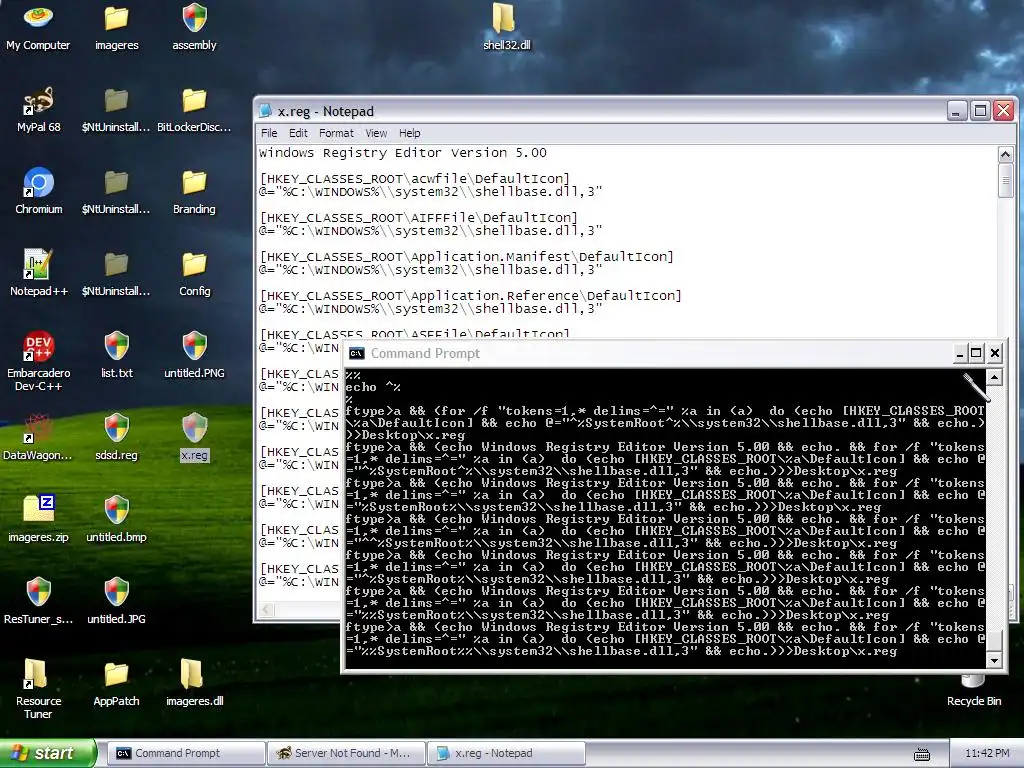Screen dimensions: 1024x768
Task: Switch to Server Not Found taskbar button
Action: click(345, 753)
